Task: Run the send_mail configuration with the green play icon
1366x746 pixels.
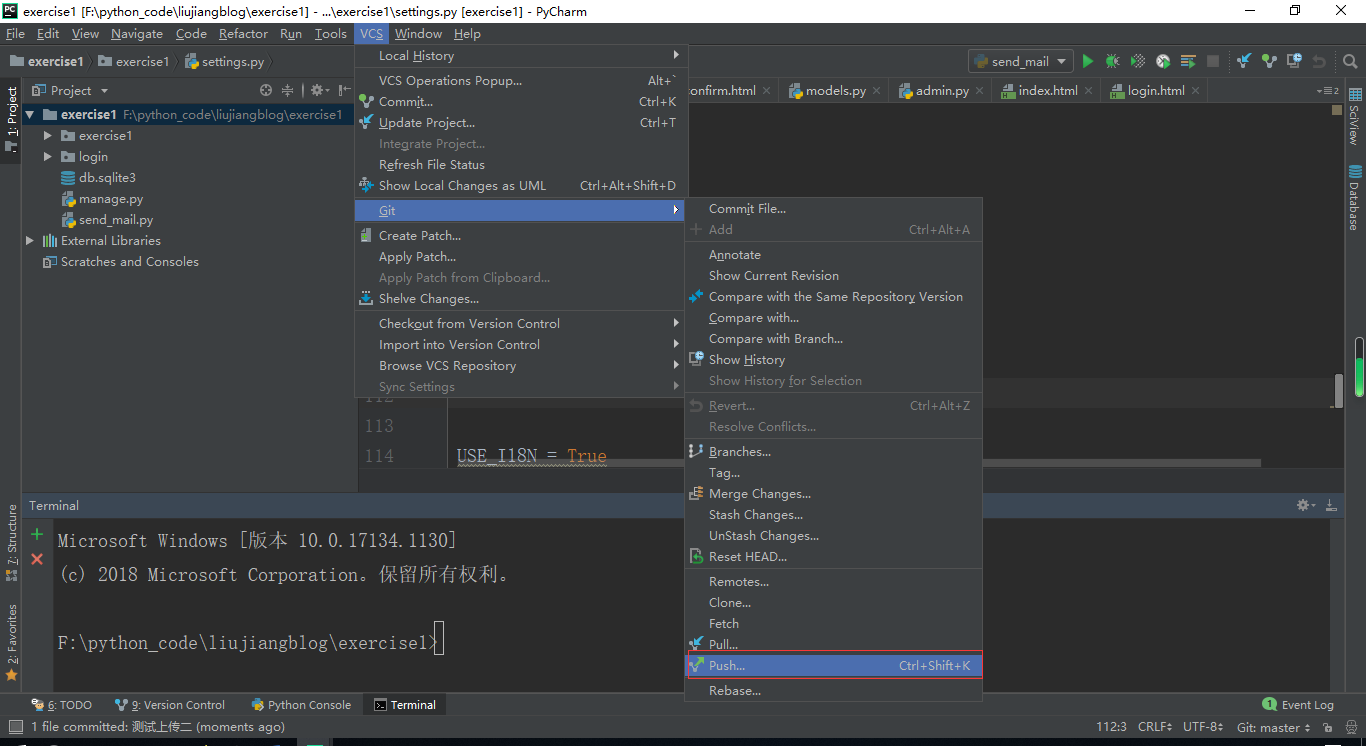Action: [x=1088, y=61]
